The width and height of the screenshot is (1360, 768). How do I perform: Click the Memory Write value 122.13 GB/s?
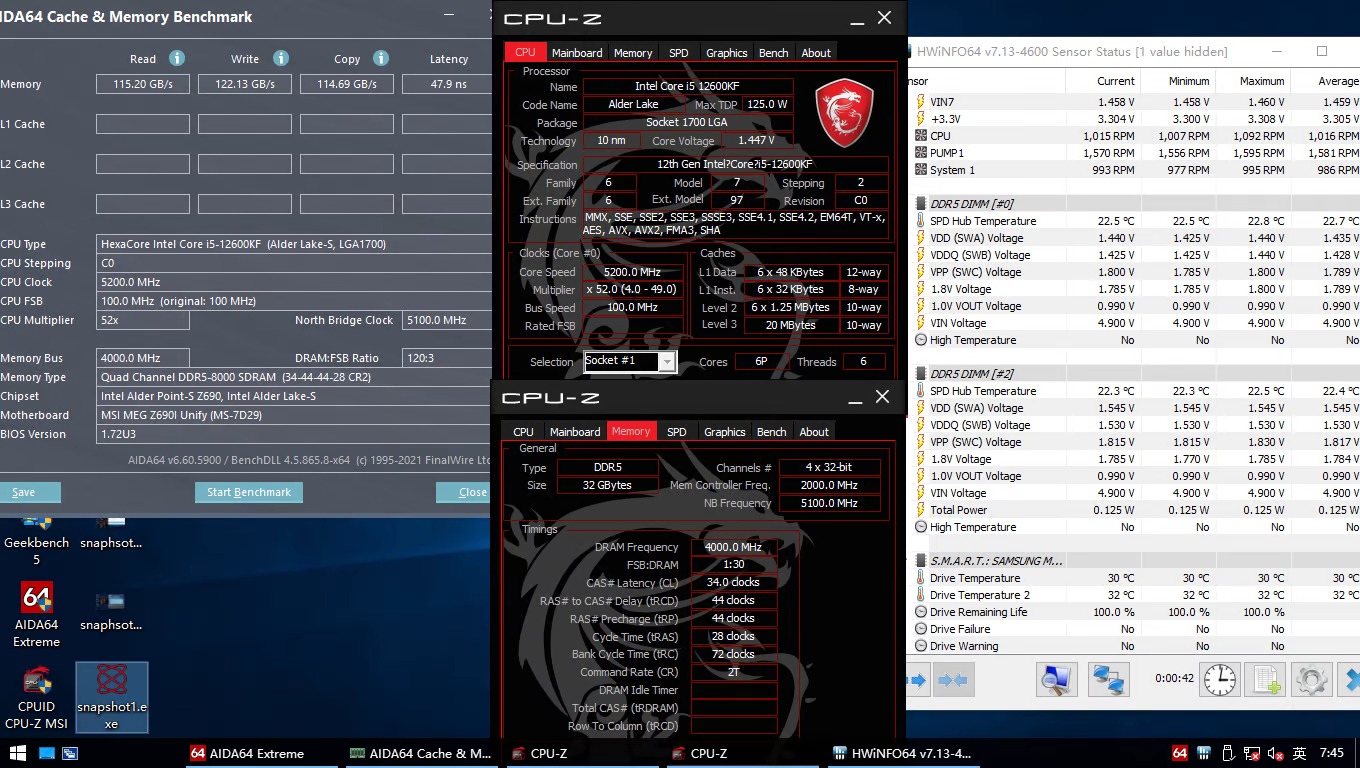[245, 84]
